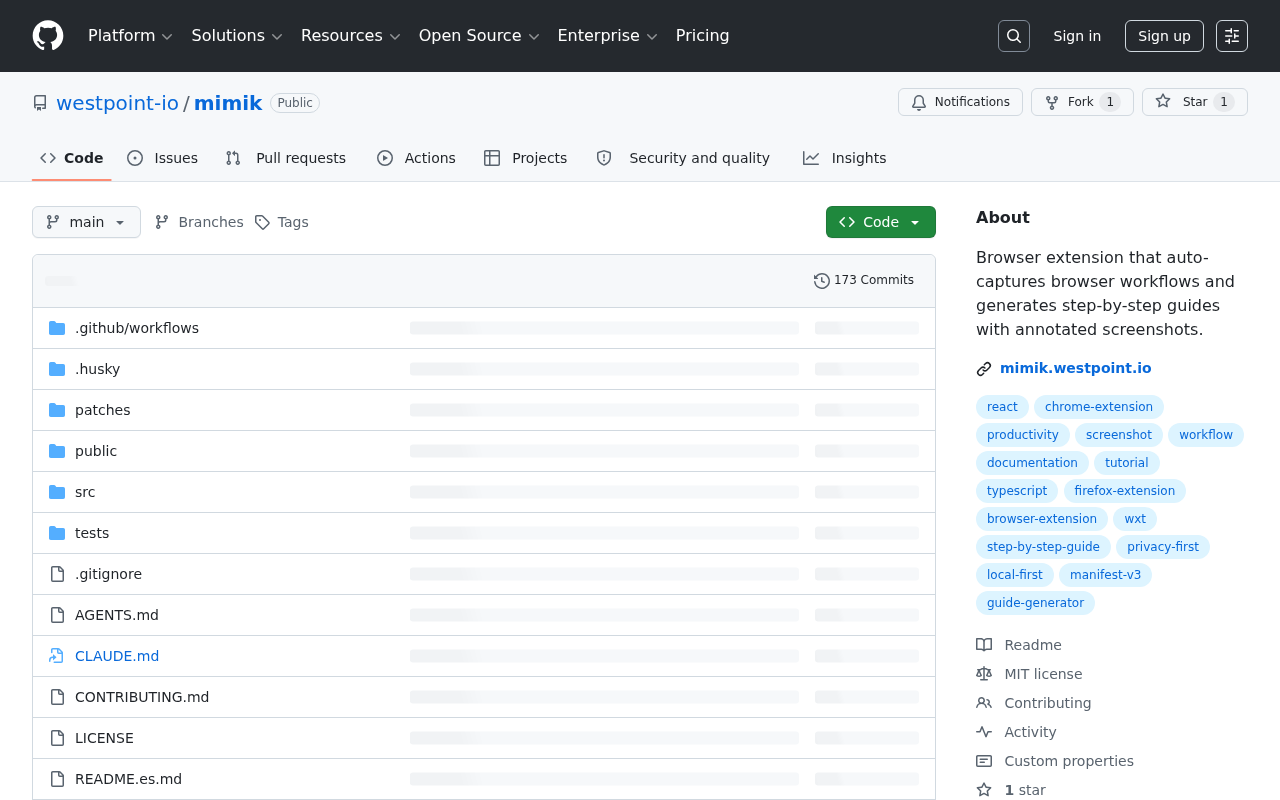Viewport: 1280px width, 800px height.
Task: Visit mimik.westpoint.io website link
Action: click(x=1075, y=368)
